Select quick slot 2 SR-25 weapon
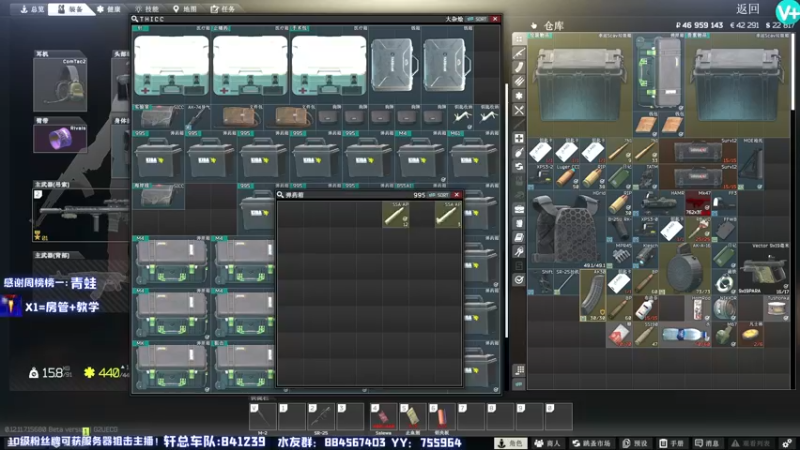The image size is (800, 450). 321,416
